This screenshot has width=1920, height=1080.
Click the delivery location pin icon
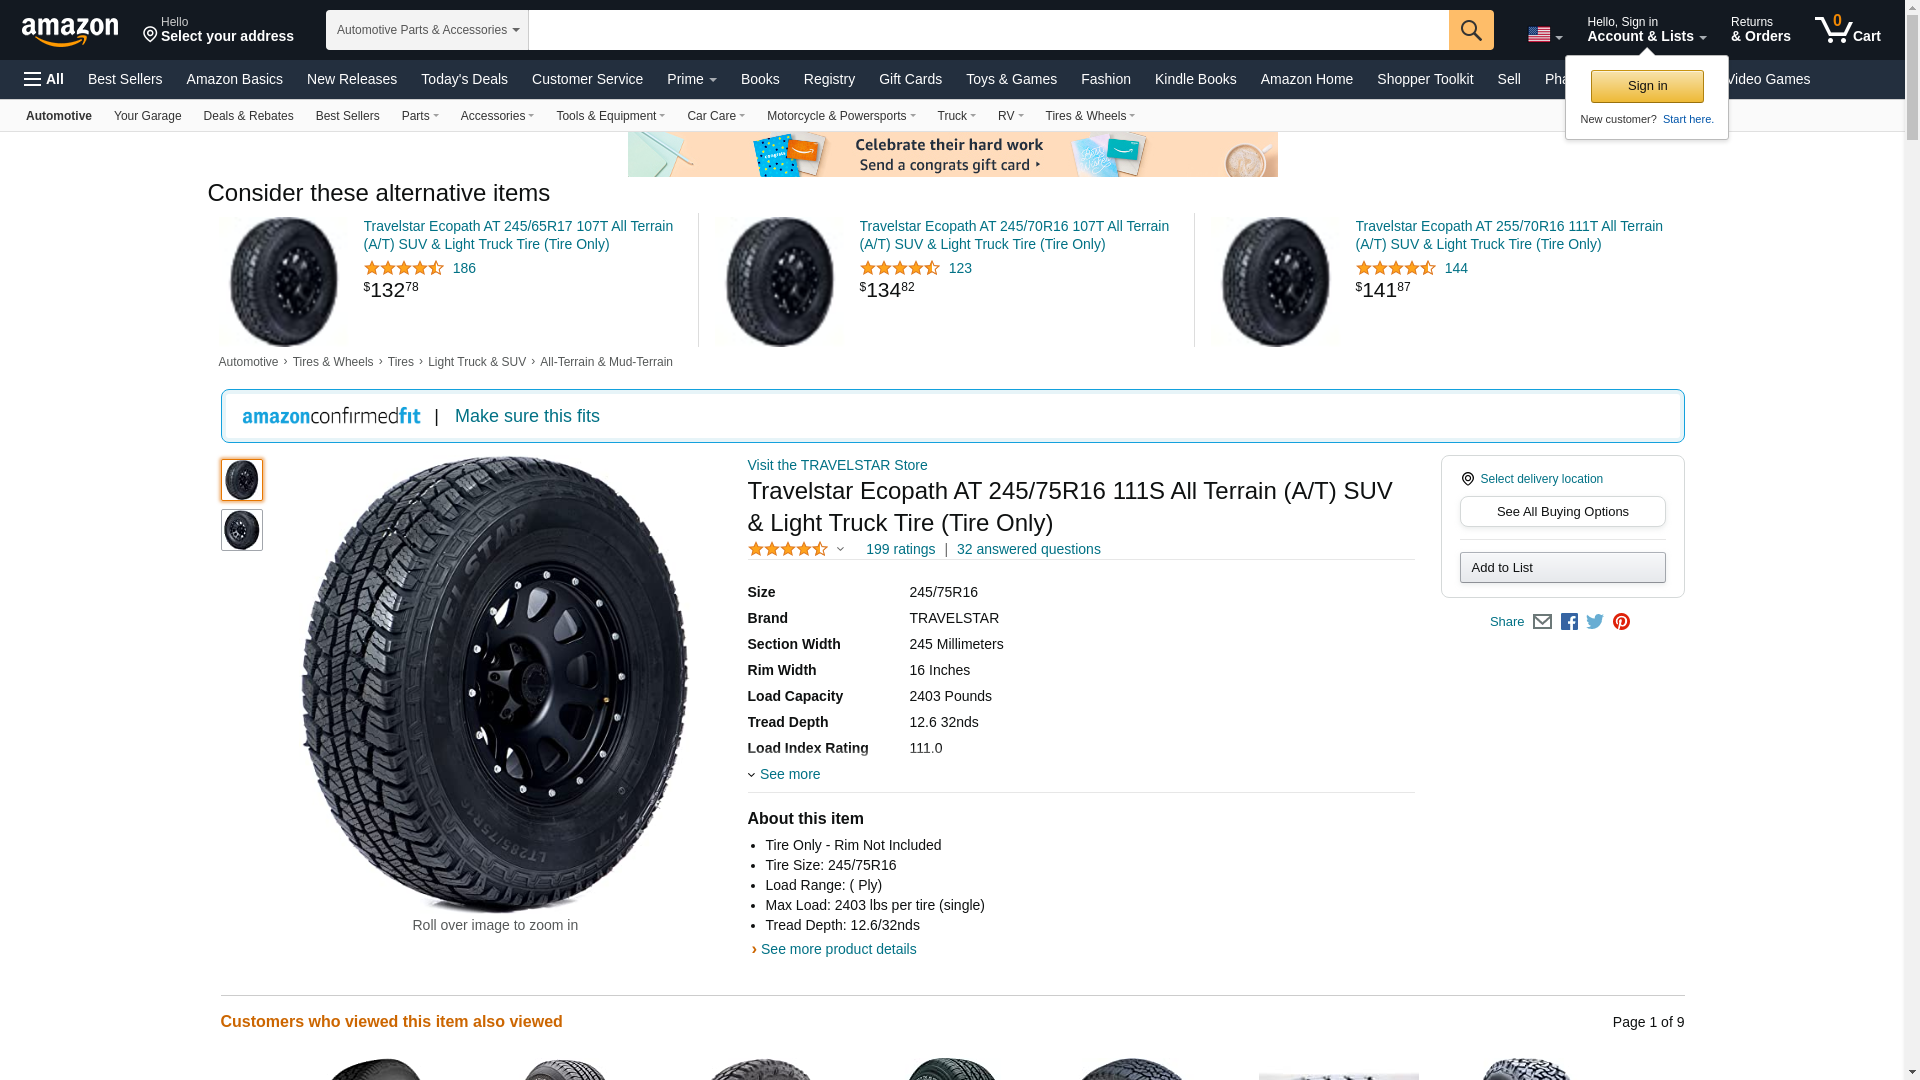(x=1467, y=479)
